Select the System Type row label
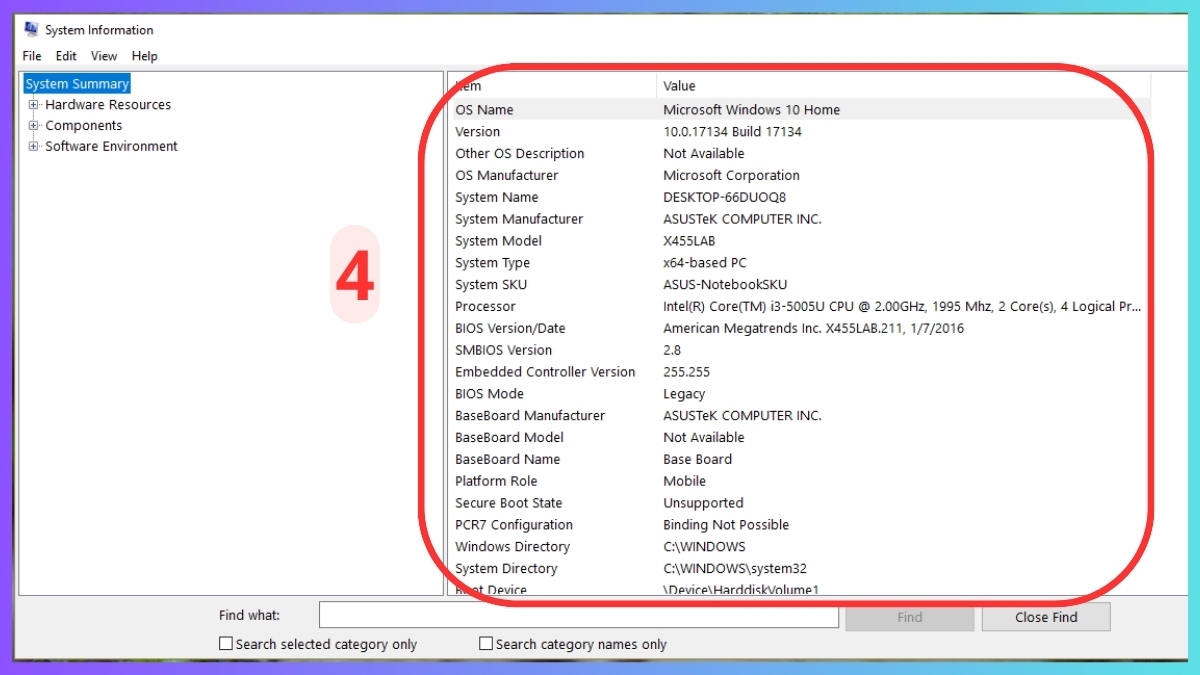Viewport: 1200px width, 675px height. [x=493, y=263]
